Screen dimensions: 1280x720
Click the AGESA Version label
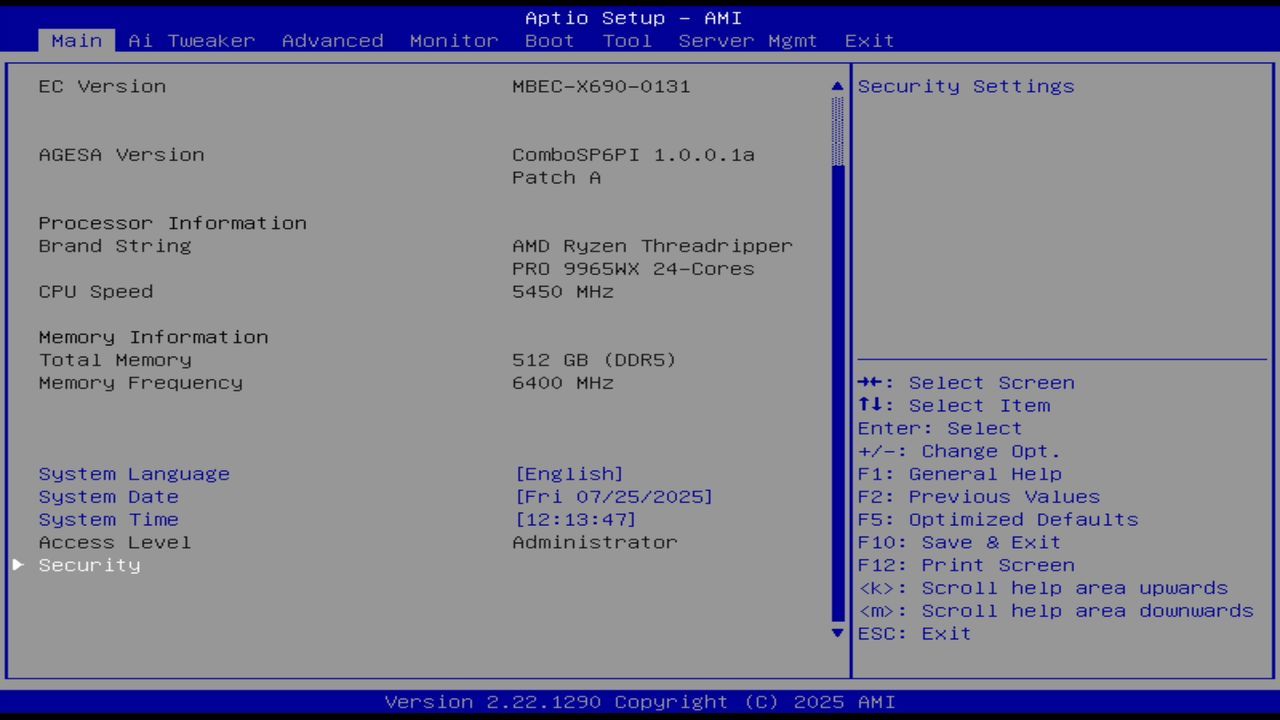122,155
